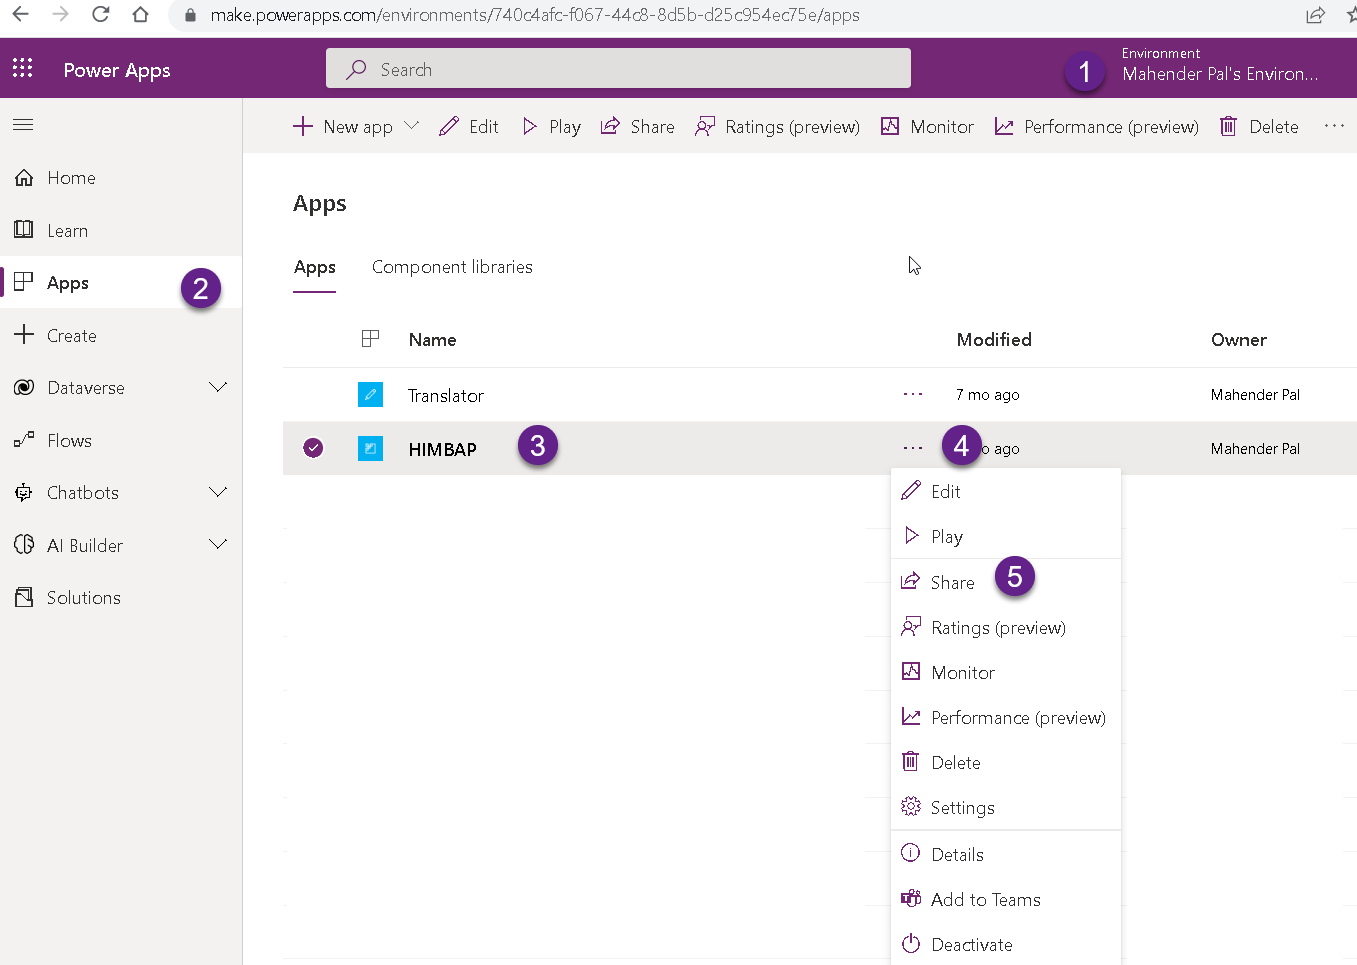Open the HIMBAP app name link
The width and height of the screenshot is (1357, 965).
442,449
